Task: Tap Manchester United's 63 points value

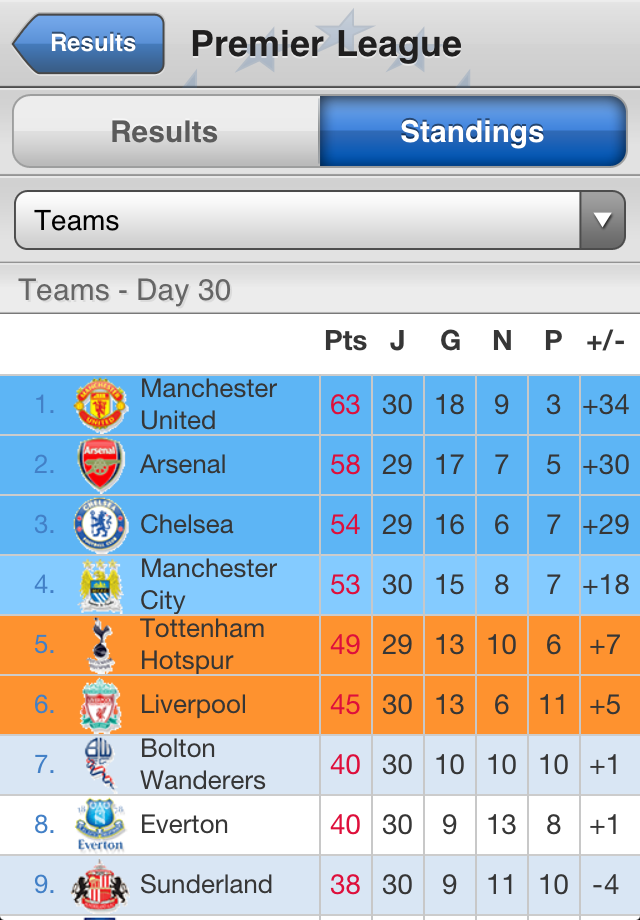Action: pos(346,405)
